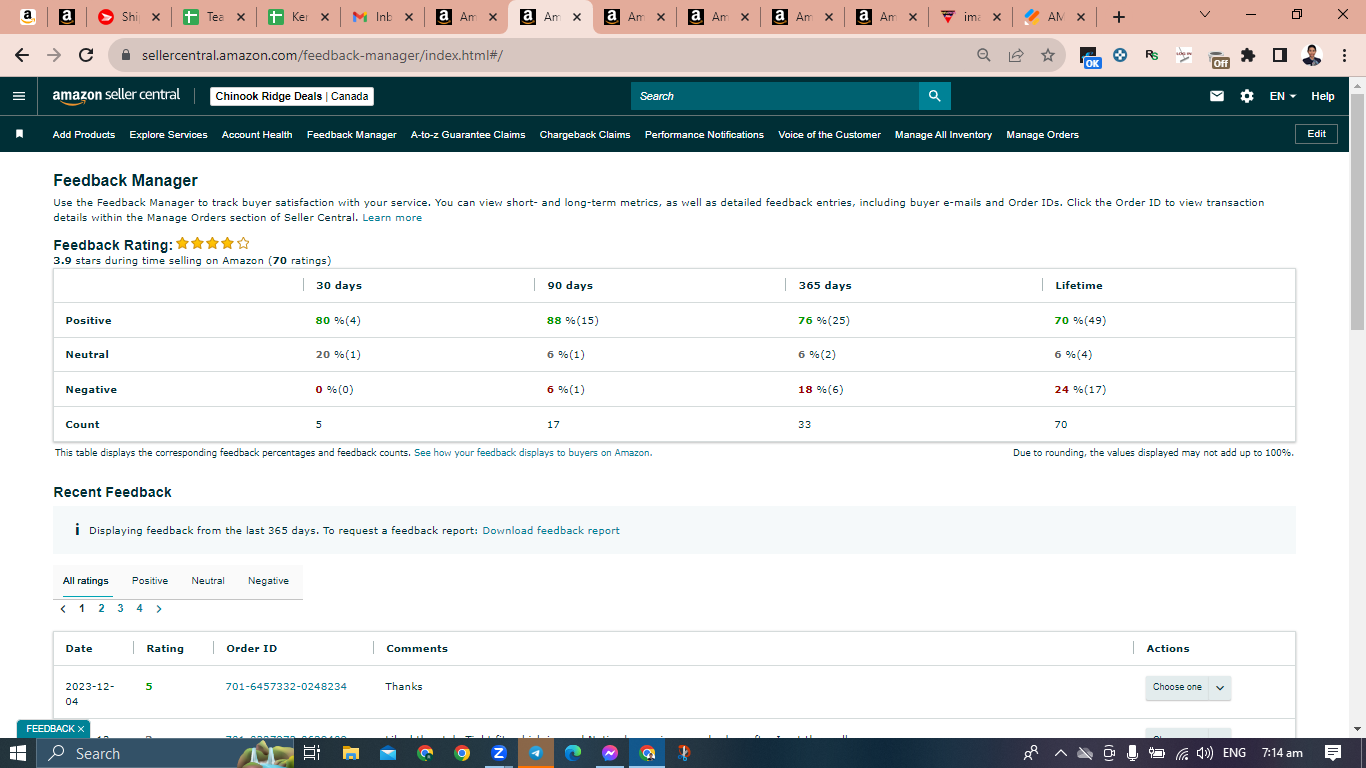Viewport: 1366px width, 768px height.
Task: Open order 701-6457332-0248234
Action: click(x=286, y=687)
